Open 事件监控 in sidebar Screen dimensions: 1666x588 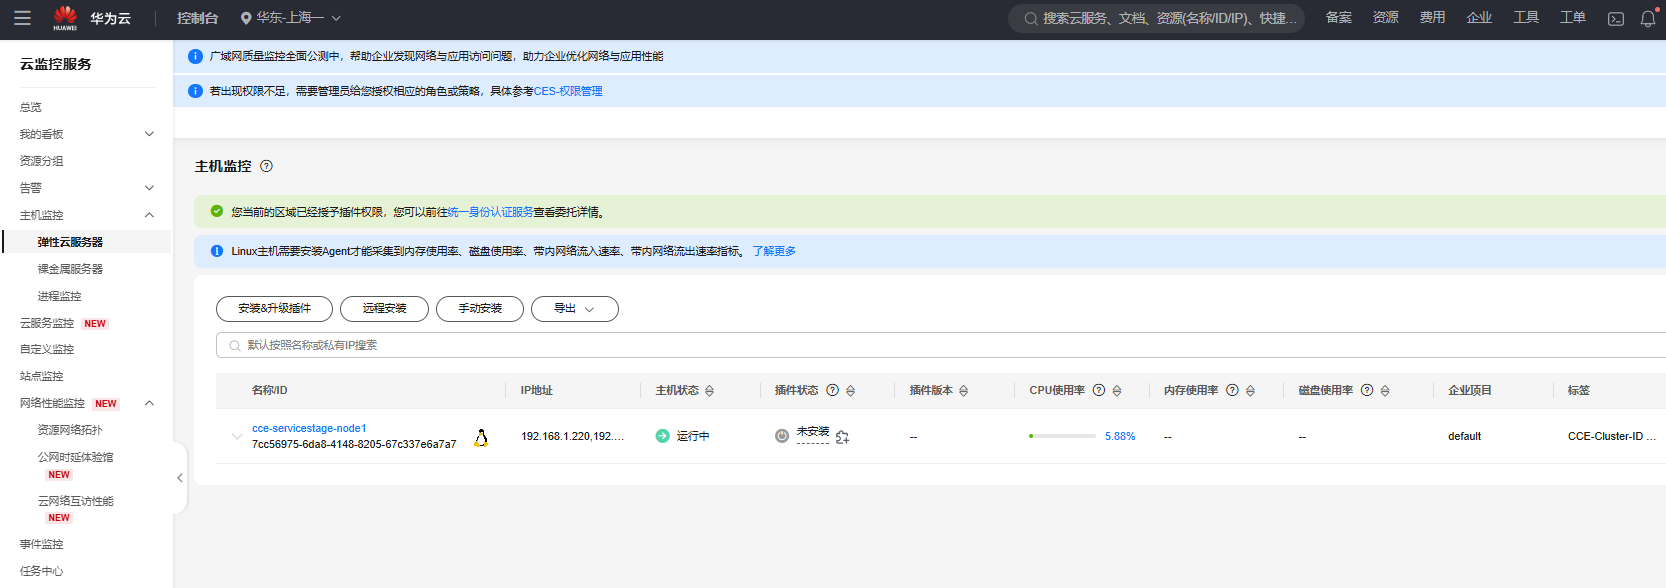pyautogui.click(x=42, y=544)
